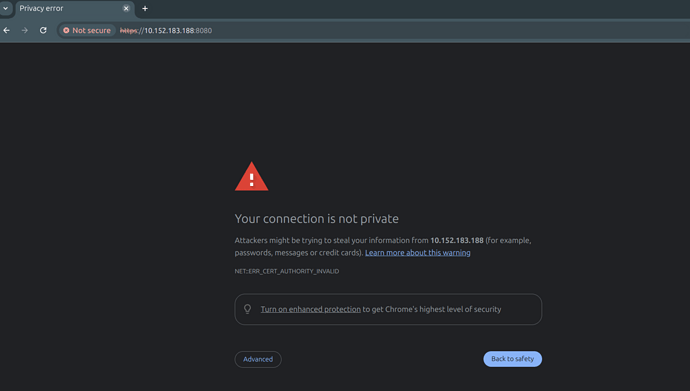Screen dimensions: 690x391
Task: Click NET::ERR_CERT_AUTHORITY_INVALID error code
Action: [x=286, y=271]
